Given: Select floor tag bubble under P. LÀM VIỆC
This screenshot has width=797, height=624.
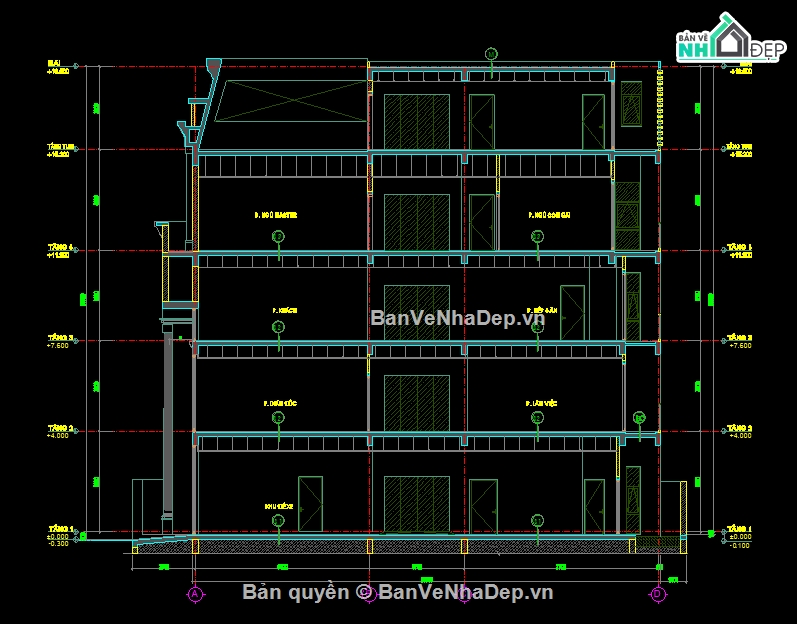Looking at the screenshot, I should click(537, 418).
